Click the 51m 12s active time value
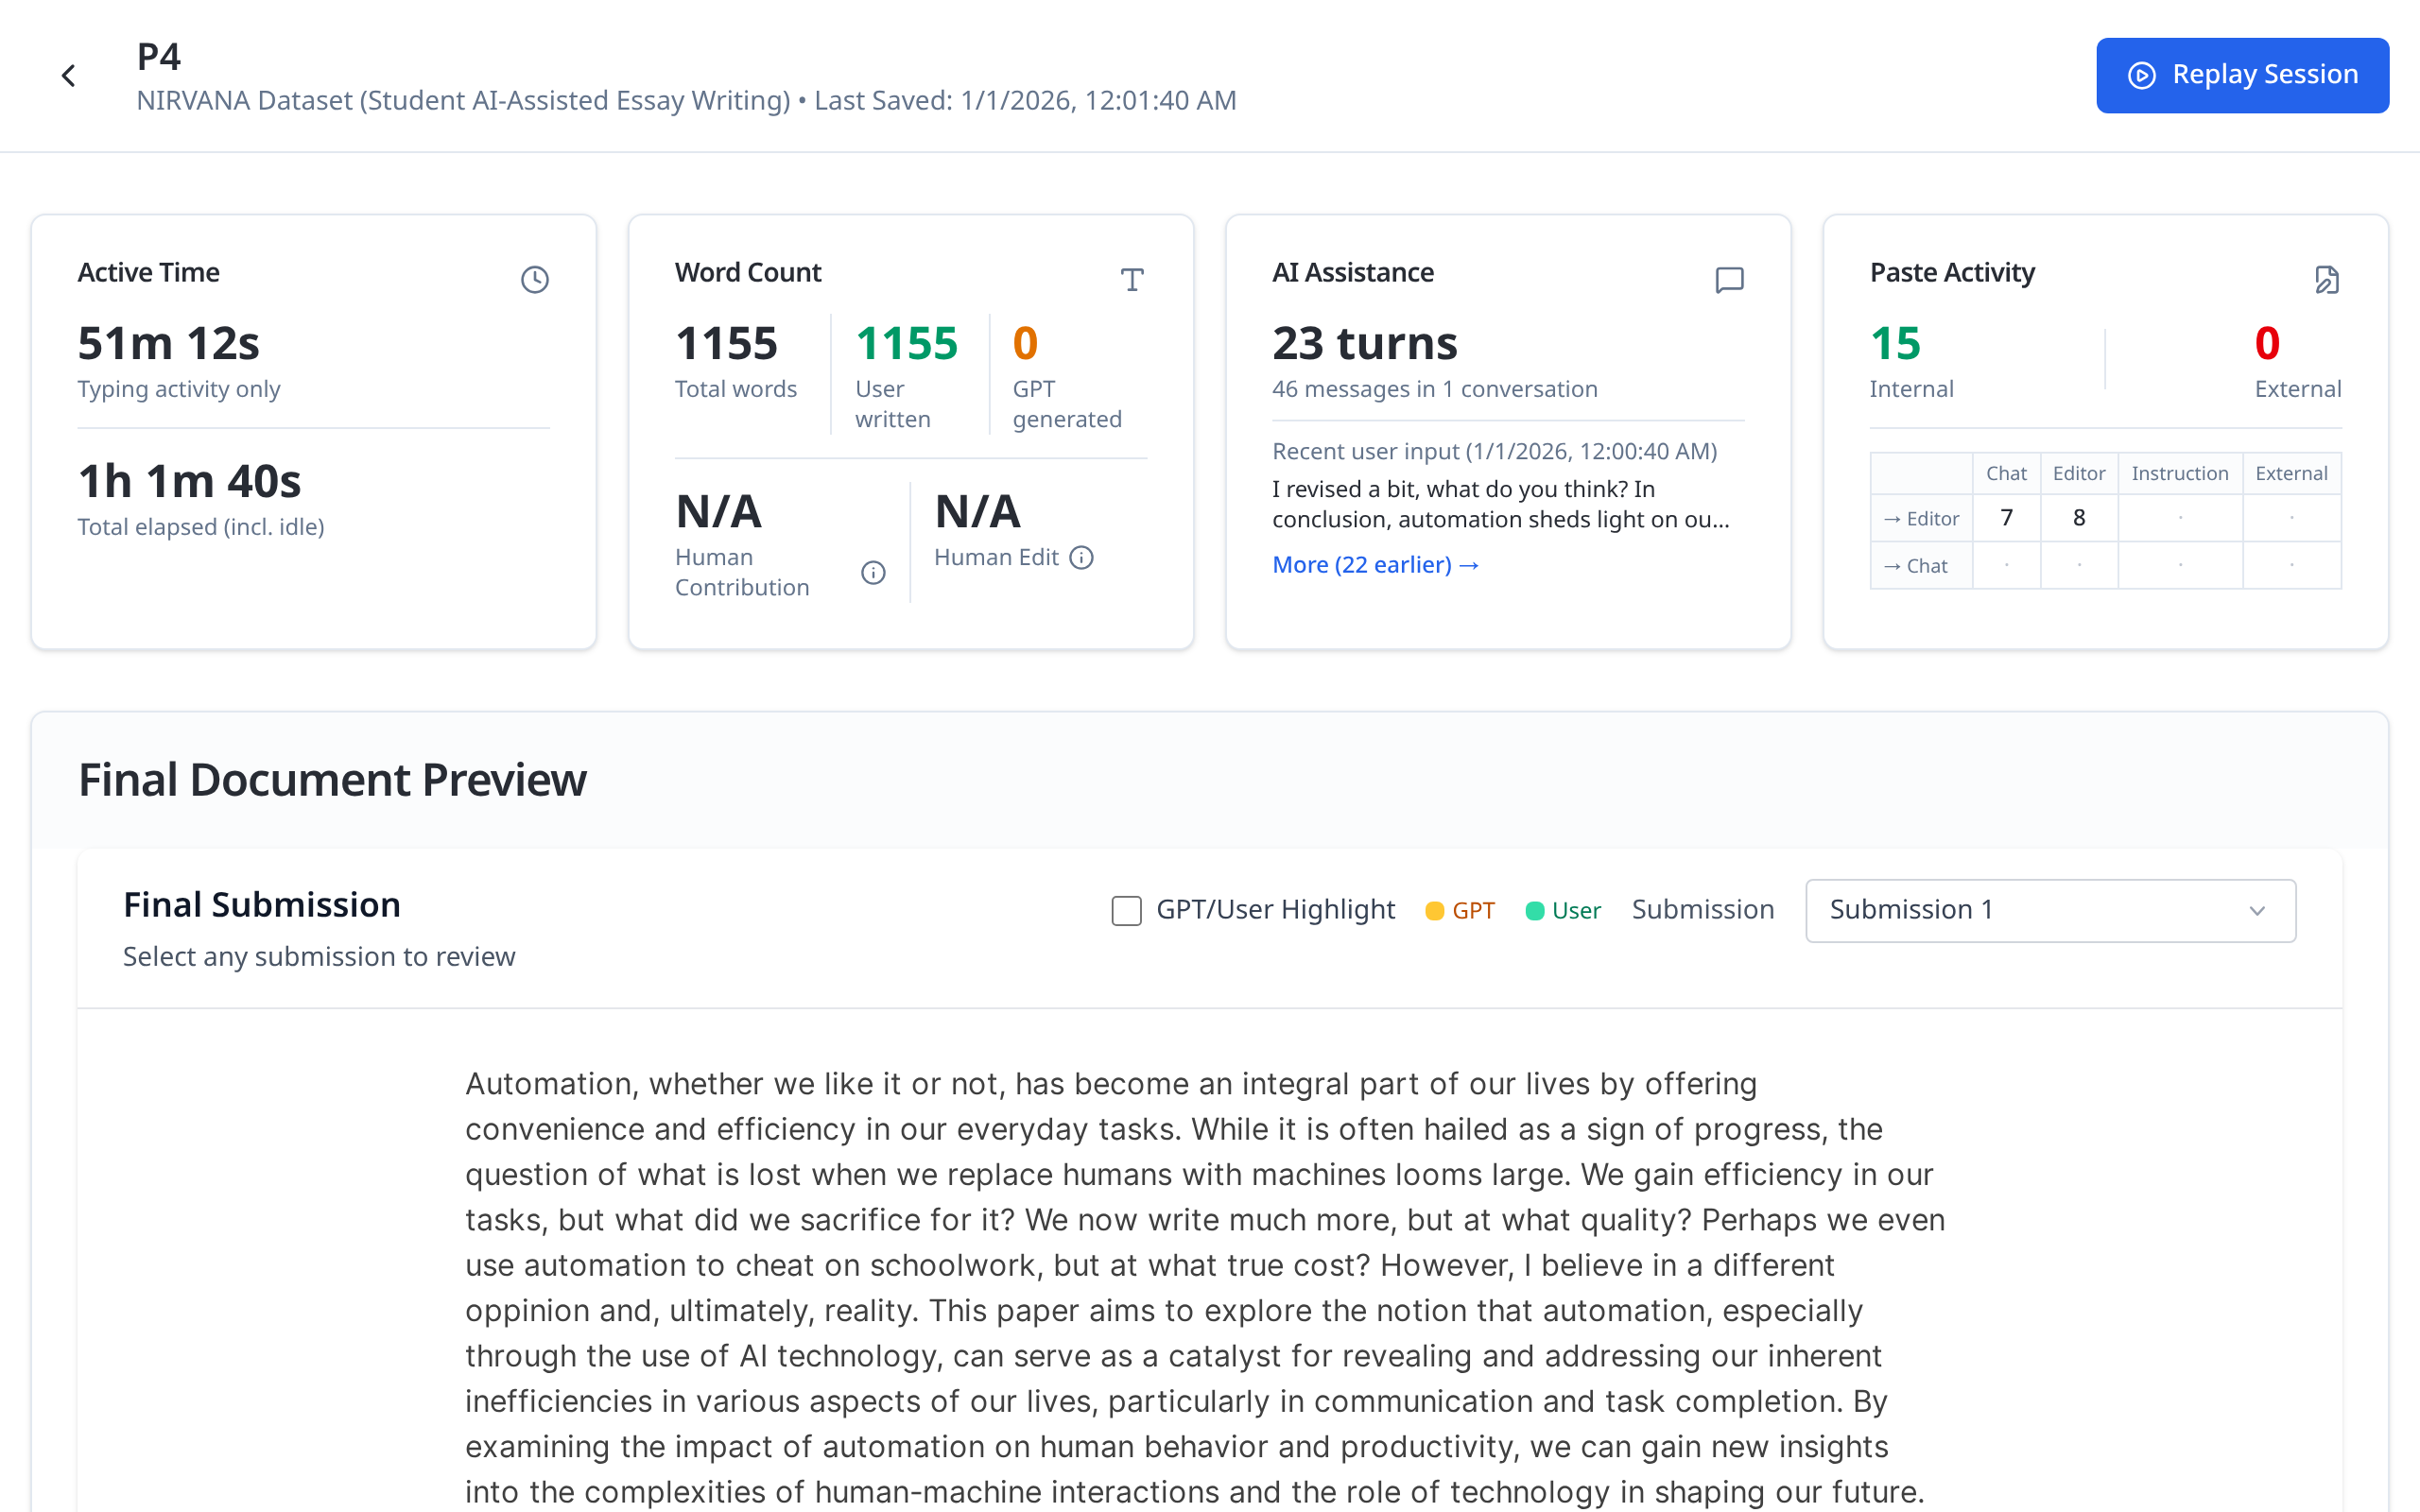2420x1512 pixels. point(169,343)
